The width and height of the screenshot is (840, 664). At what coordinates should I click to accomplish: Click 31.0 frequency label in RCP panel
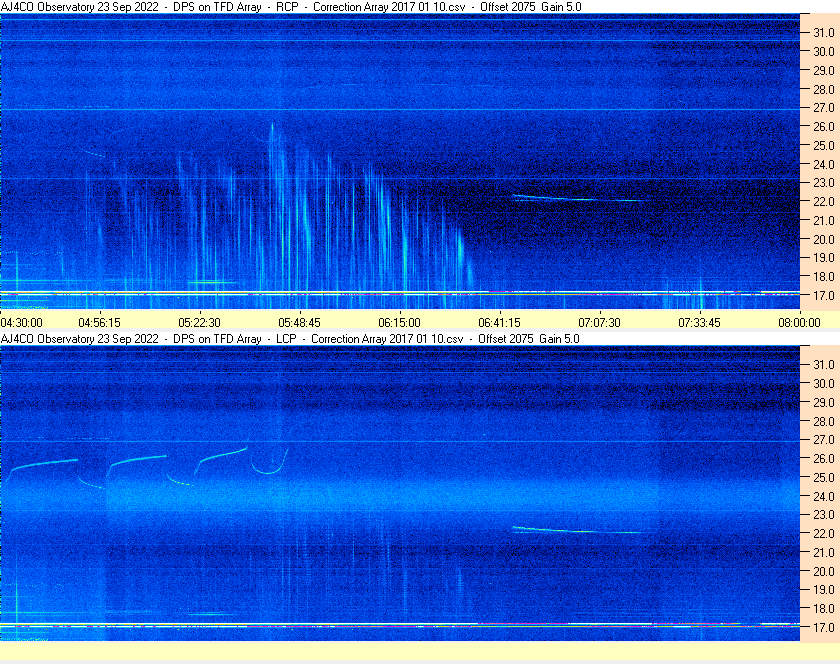pos(824,33)
